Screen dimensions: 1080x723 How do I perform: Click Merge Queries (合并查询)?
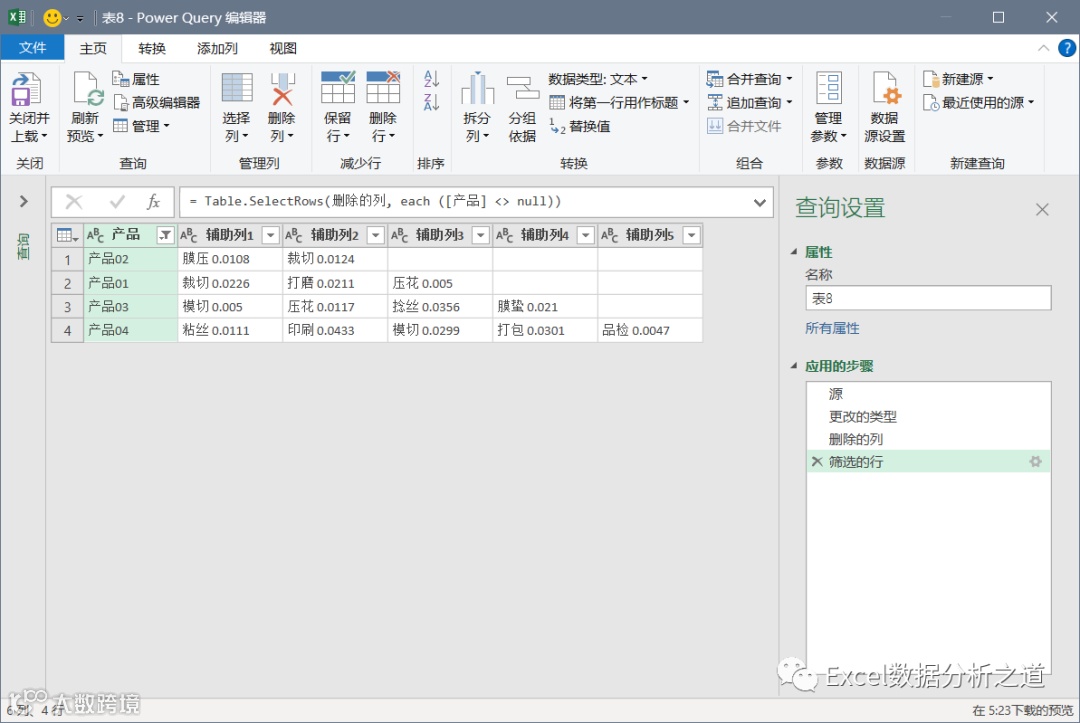pyautogui.click(x=749, y=79)
